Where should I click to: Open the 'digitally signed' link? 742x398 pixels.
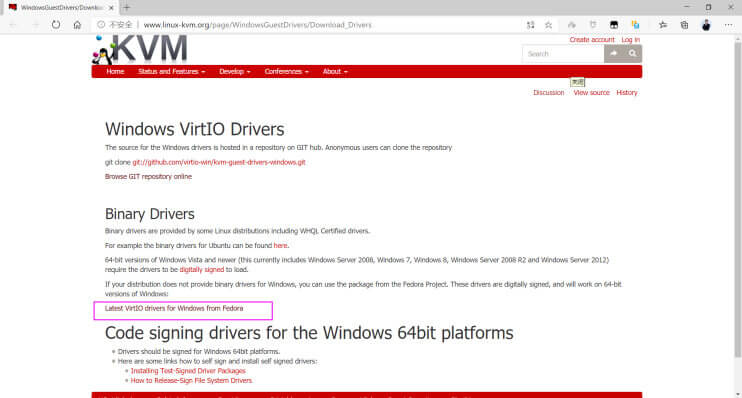coord(202,270)
